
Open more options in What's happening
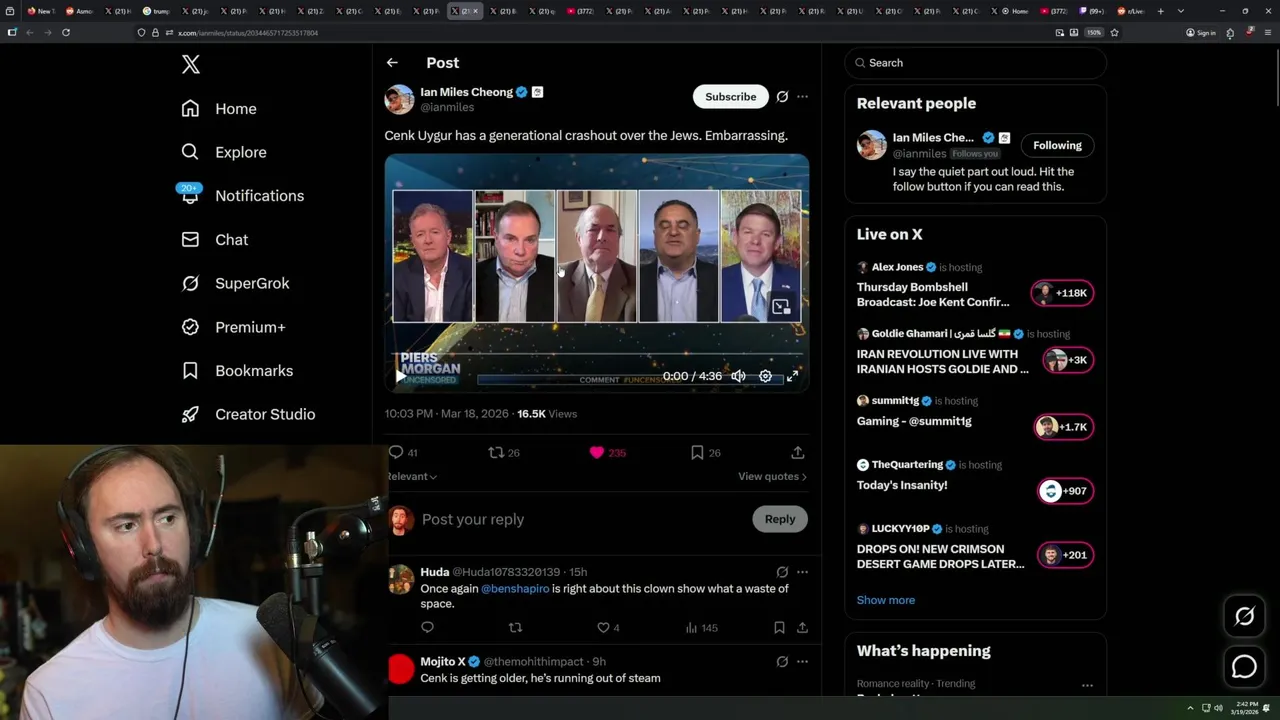(1087, 686)
